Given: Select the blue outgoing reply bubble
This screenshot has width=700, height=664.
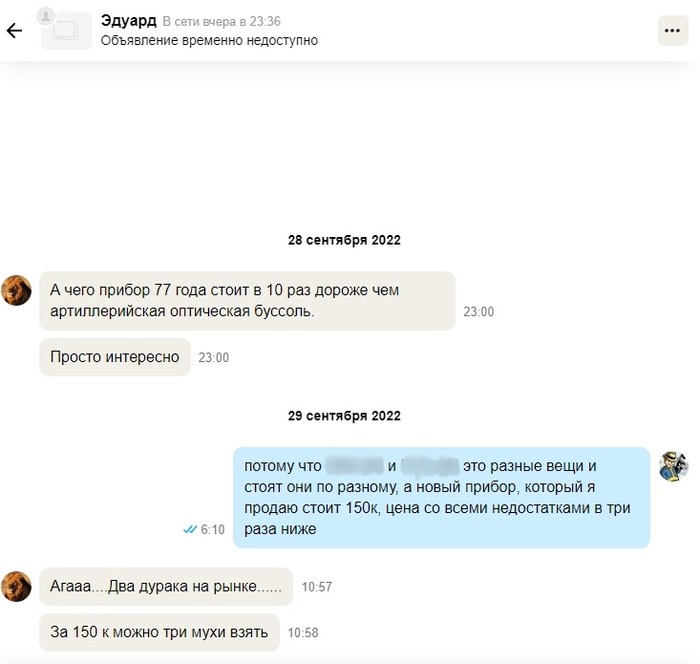Looking at the screenshot, I should pos(441,497).
